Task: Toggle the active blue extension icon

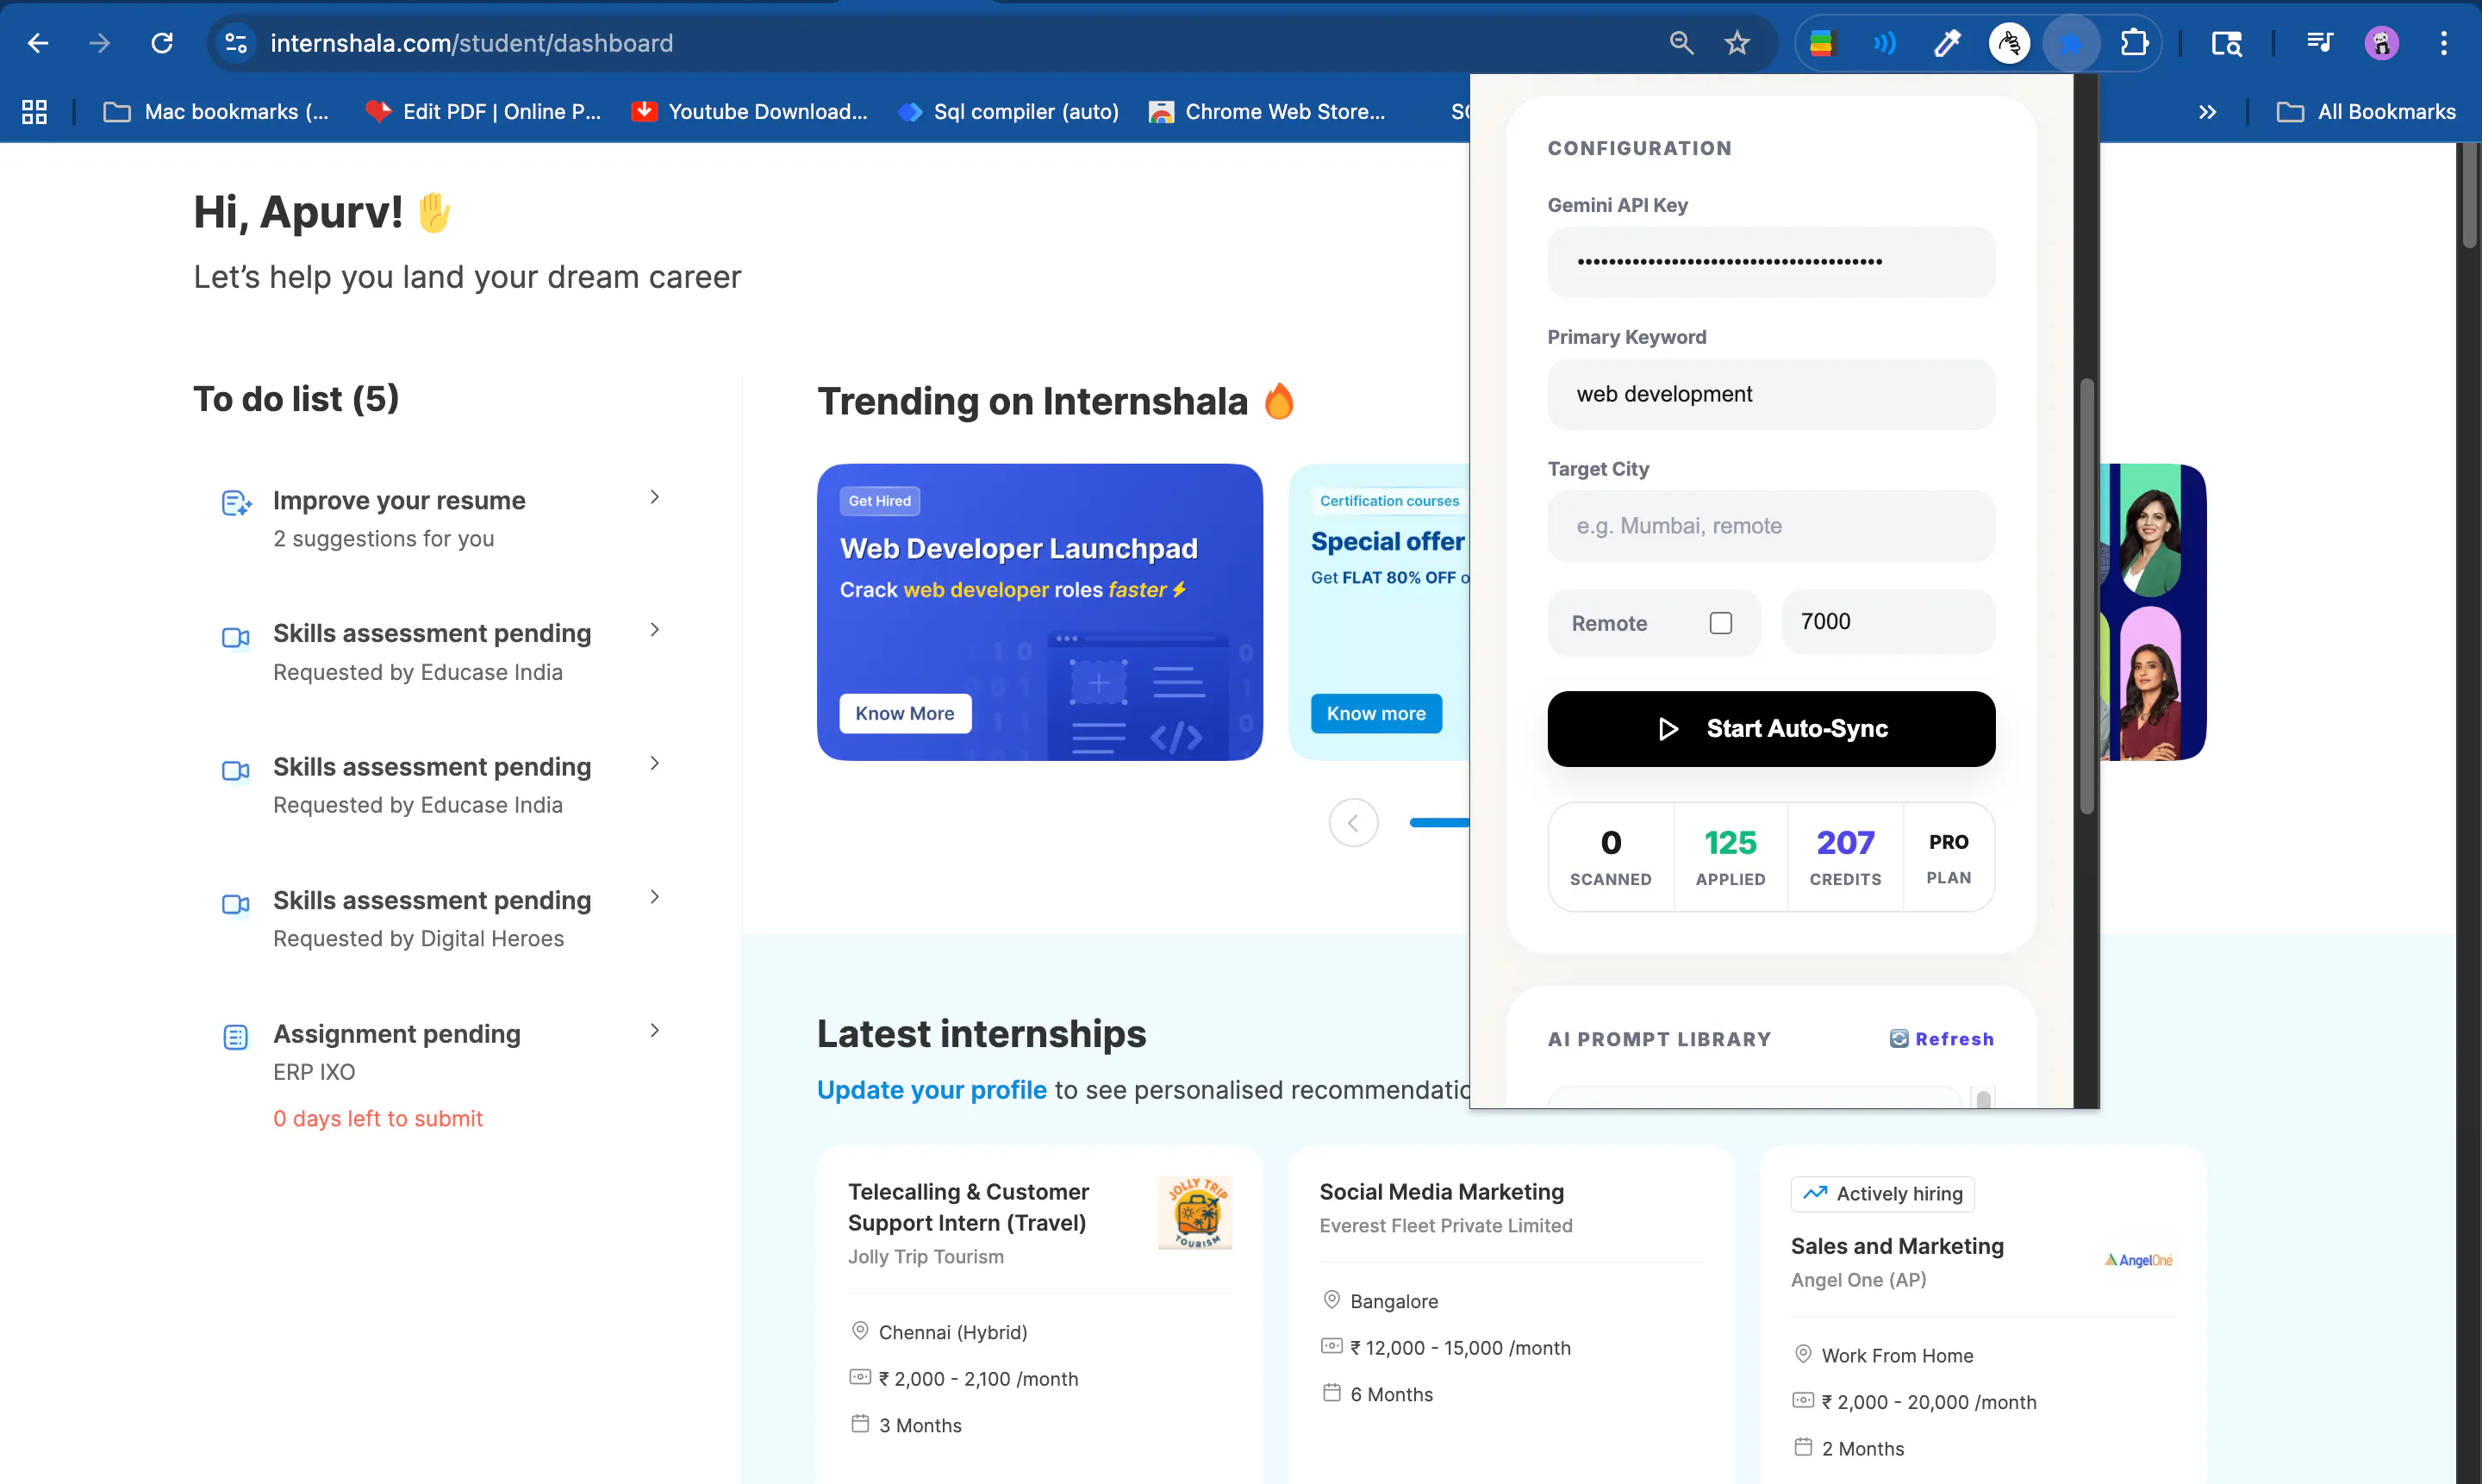Action: [2071, 43]
